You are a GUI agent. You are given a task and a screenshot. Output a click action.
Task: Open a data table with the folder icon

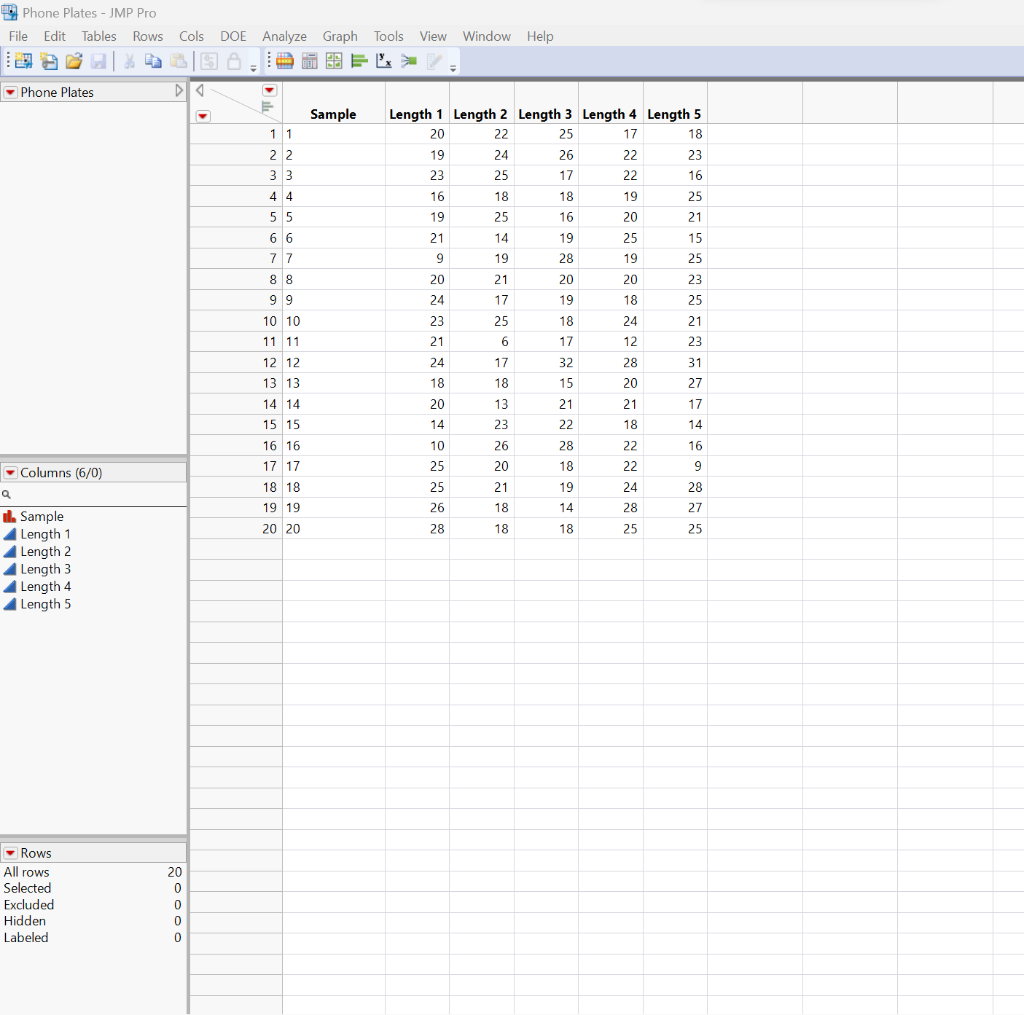73,61
